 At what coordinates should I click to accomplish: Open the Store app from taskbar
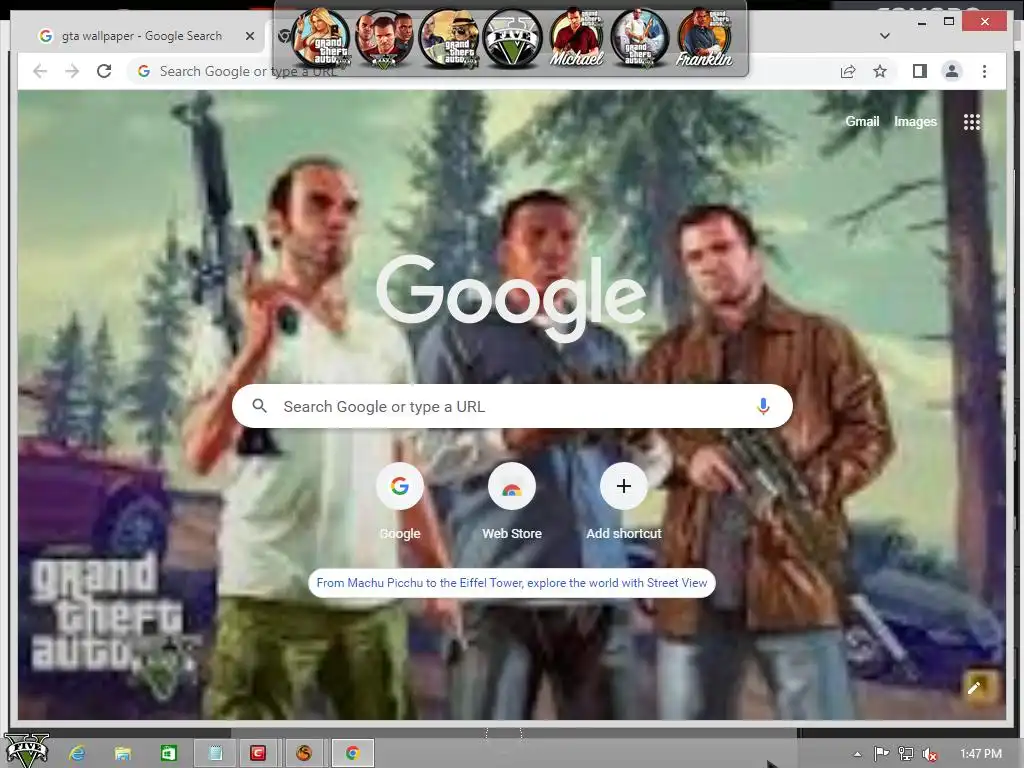(x=168, y=754)
